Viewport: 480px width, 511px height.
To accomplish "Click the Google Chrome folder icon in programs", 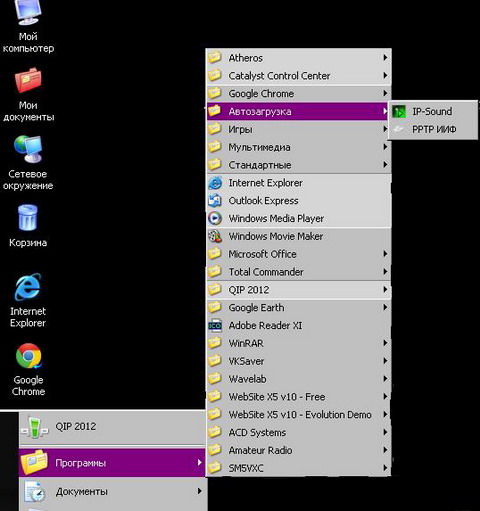I will tap(215, 93).
